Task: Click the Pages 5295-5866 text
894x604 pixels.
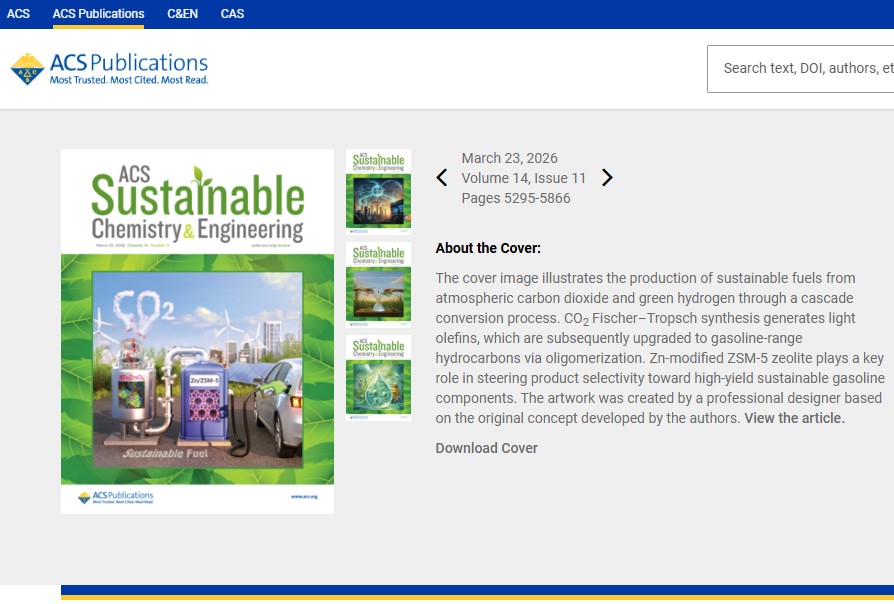Action: (515, 198)
